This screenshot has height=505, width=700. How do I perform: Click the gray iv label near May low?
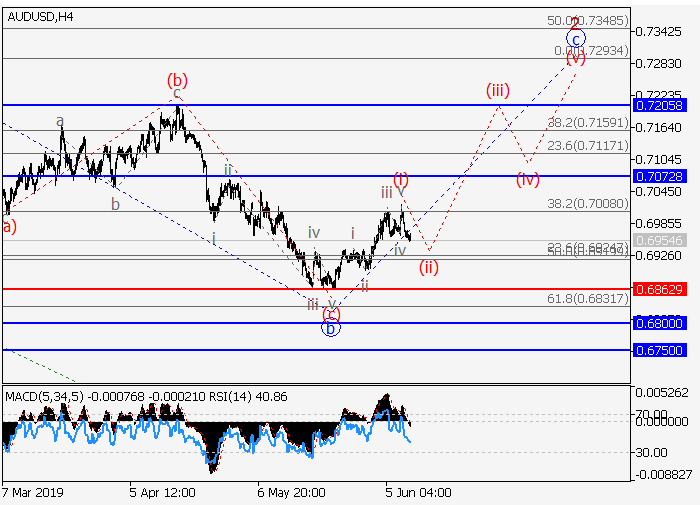click(314, 233)
